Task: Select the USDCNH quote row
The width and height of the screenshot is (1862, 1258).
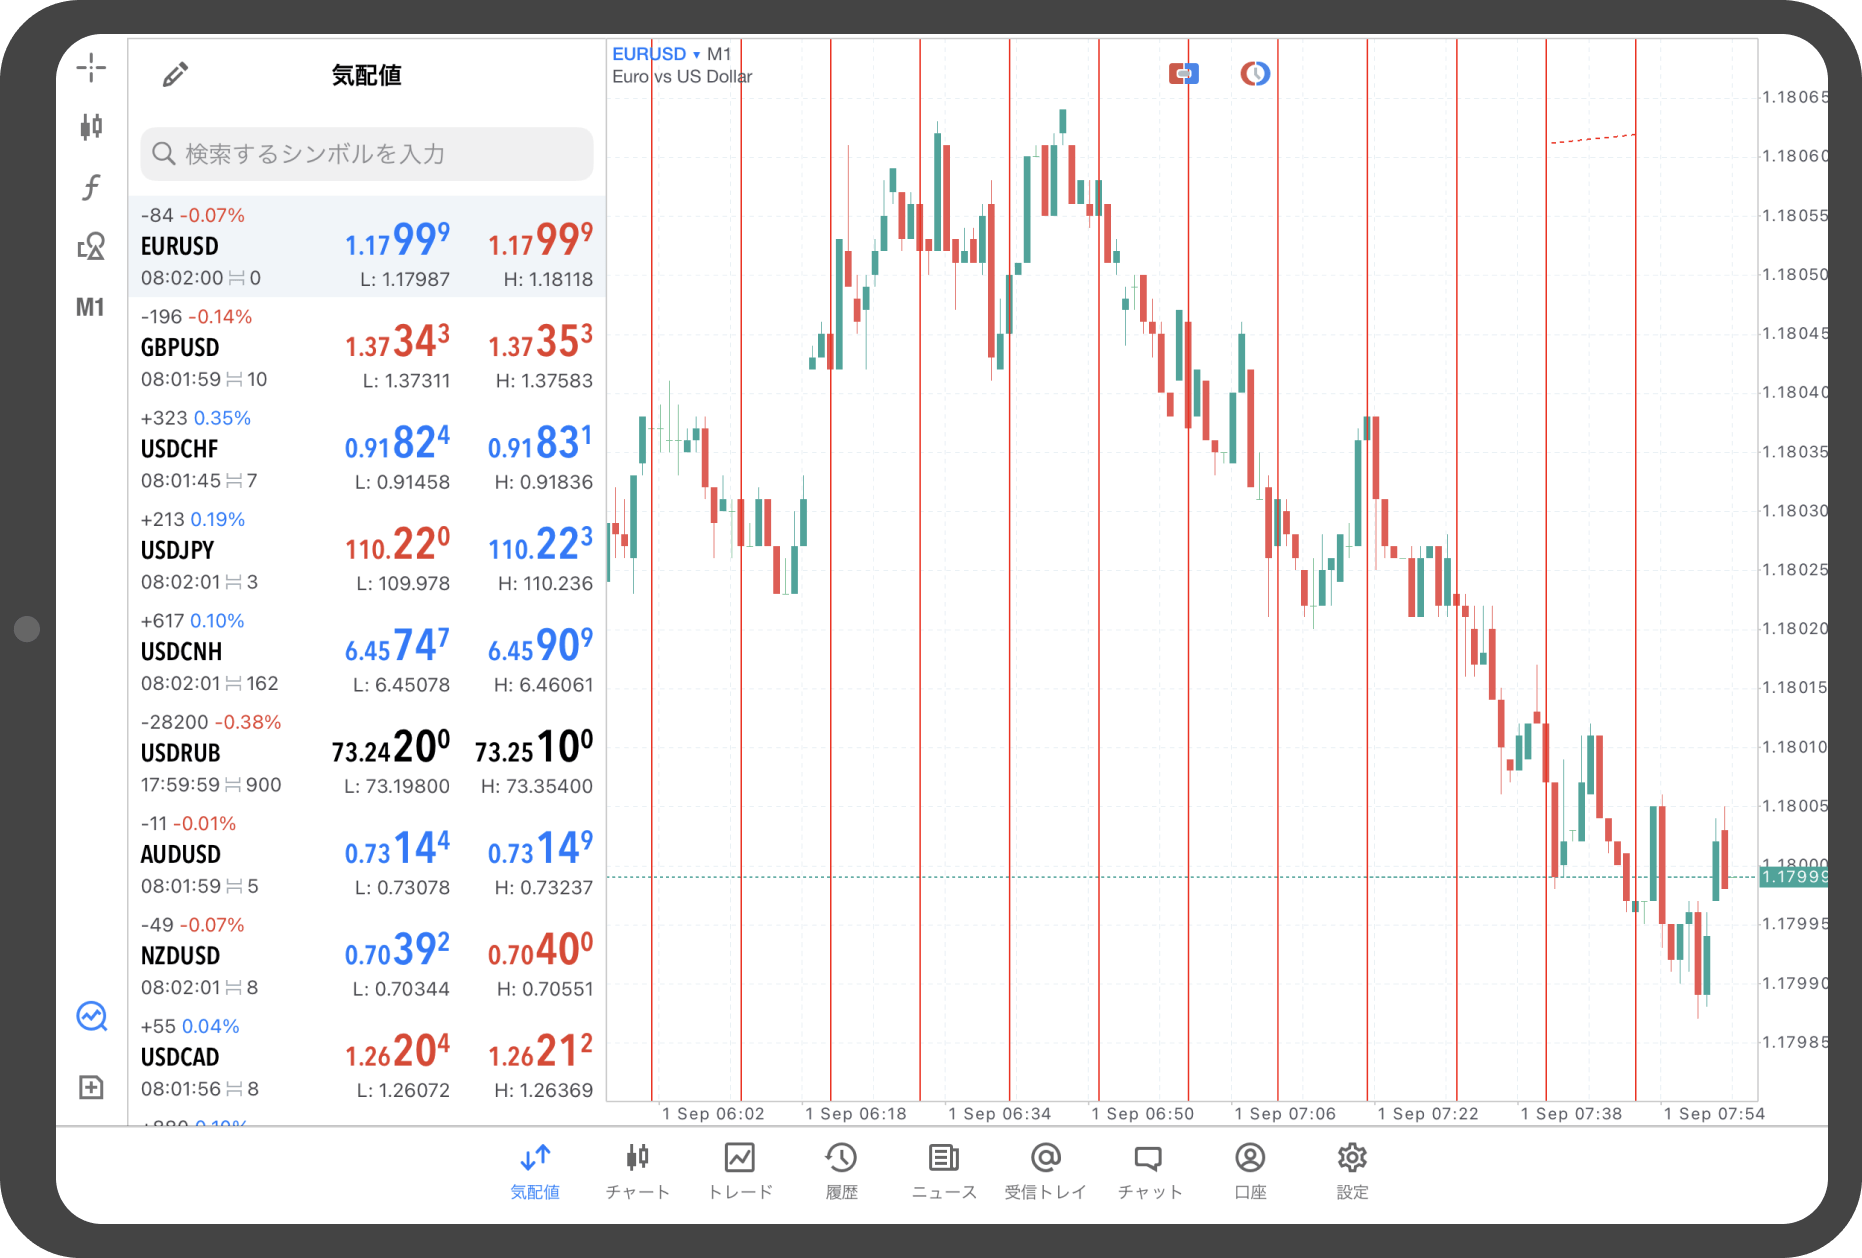Action: pyautogui.click(x=367, y=652)
